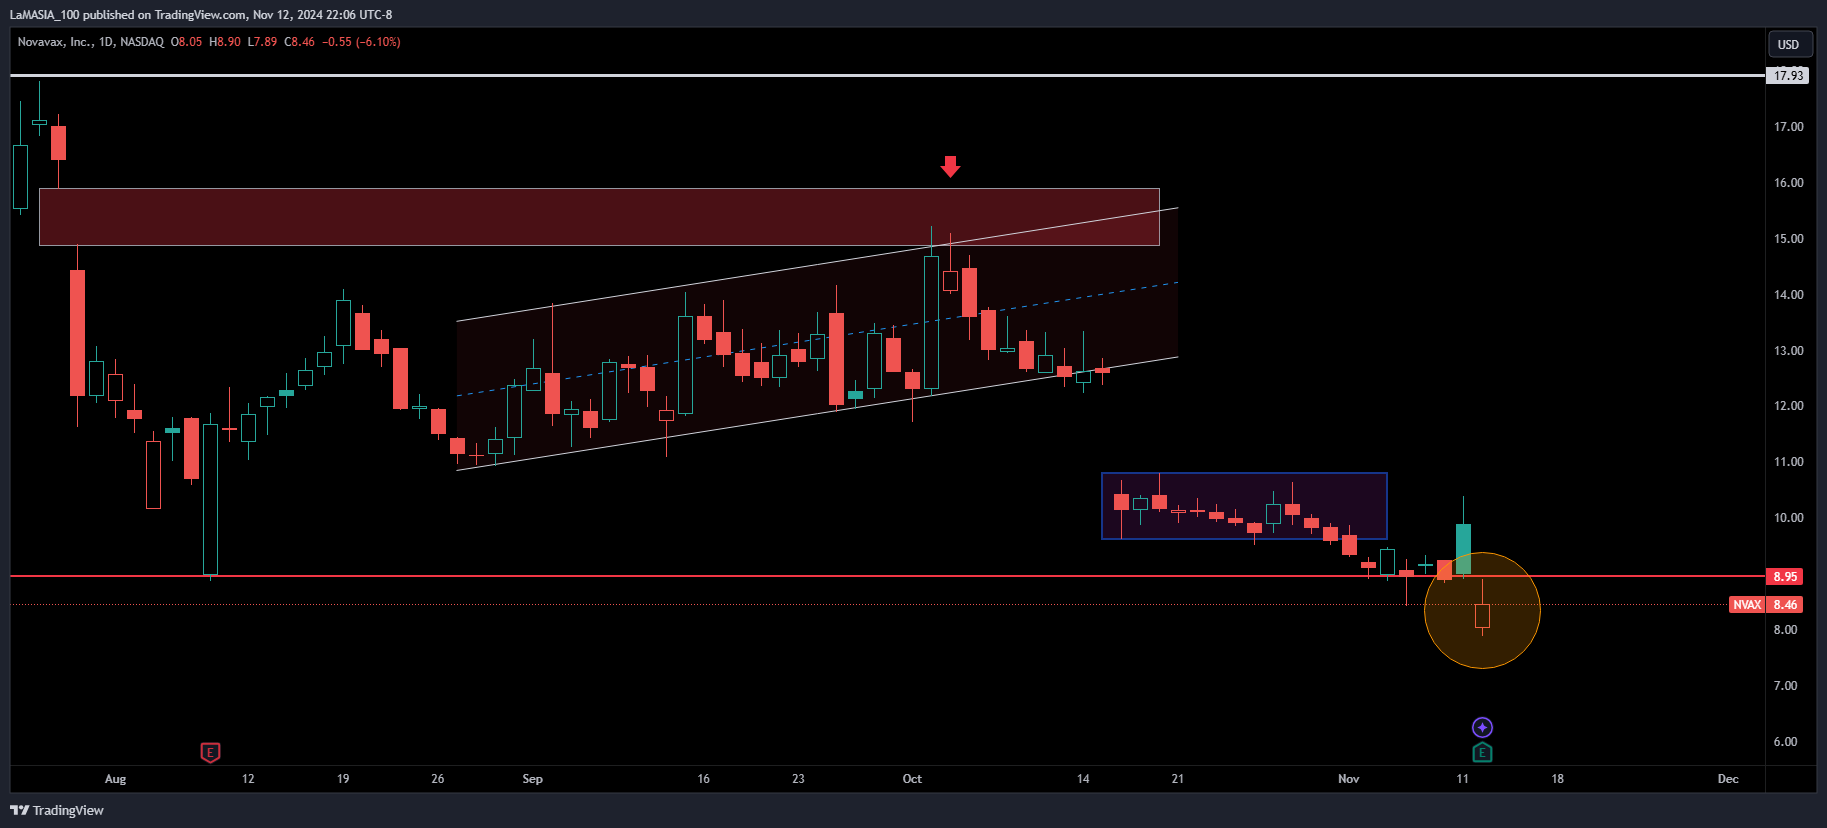The height and width of the screenshot is (828, 1827).
Task: Click the NVAX ticker price tag
Action: [x=1747, y=604]
